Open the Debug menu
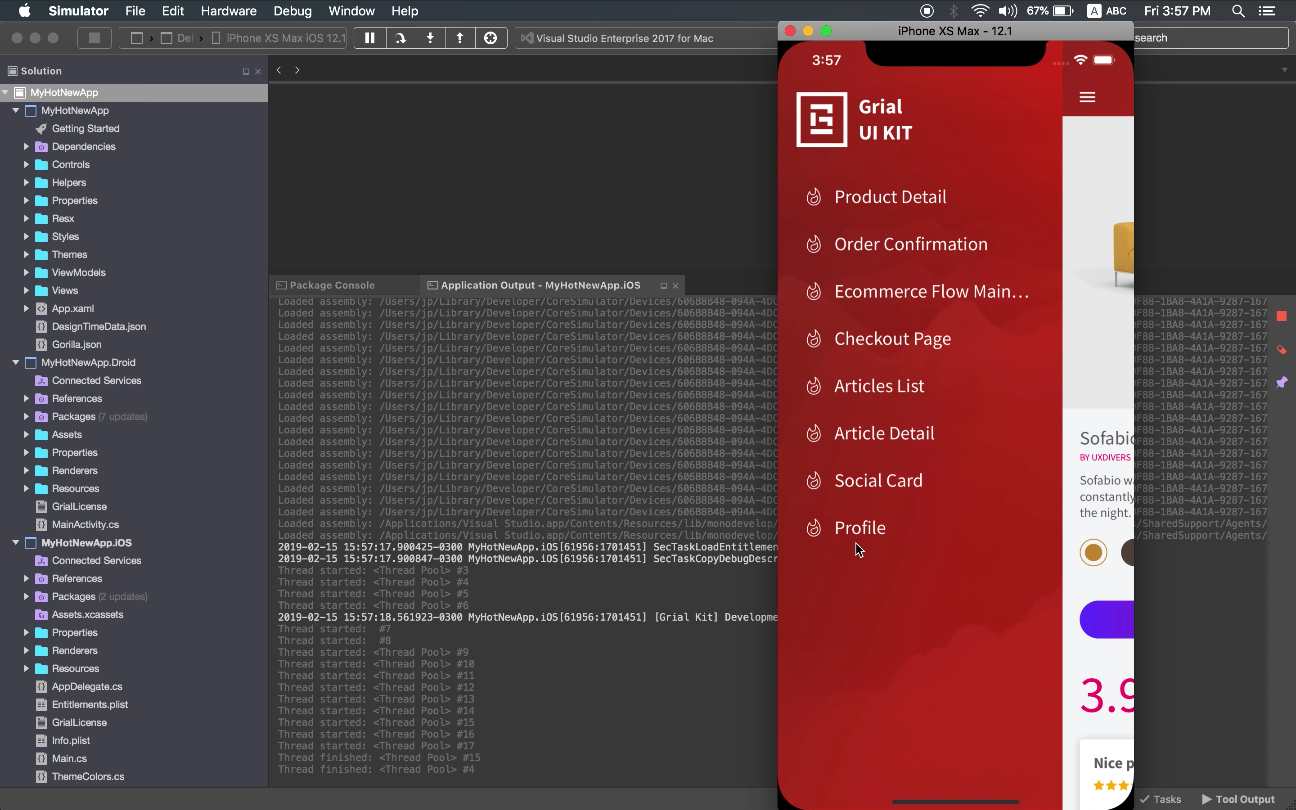Viewport: 1296px width, 810px height. click(292, 11)
